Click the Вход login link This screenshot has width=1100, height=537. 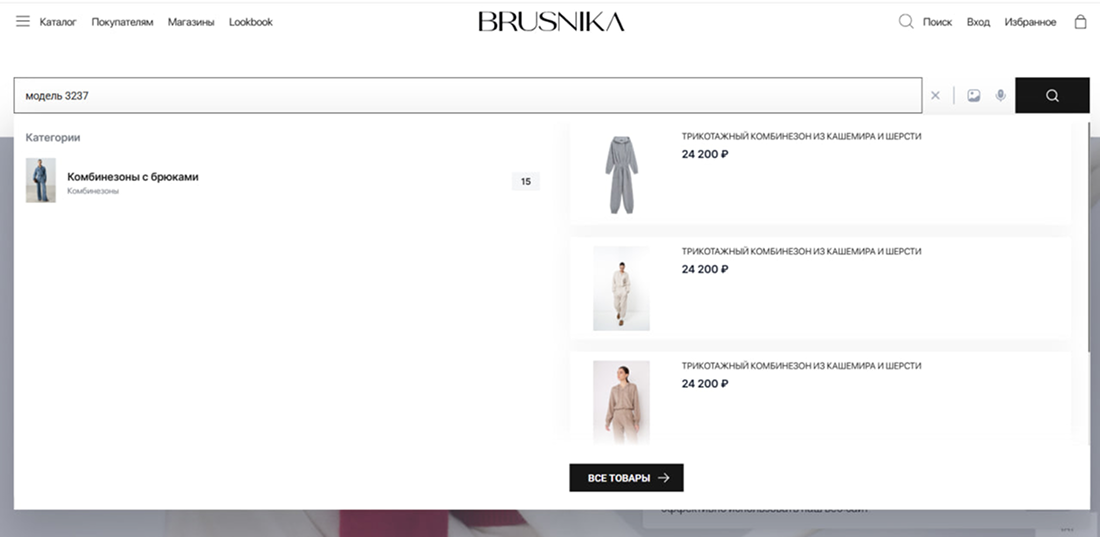978,22
